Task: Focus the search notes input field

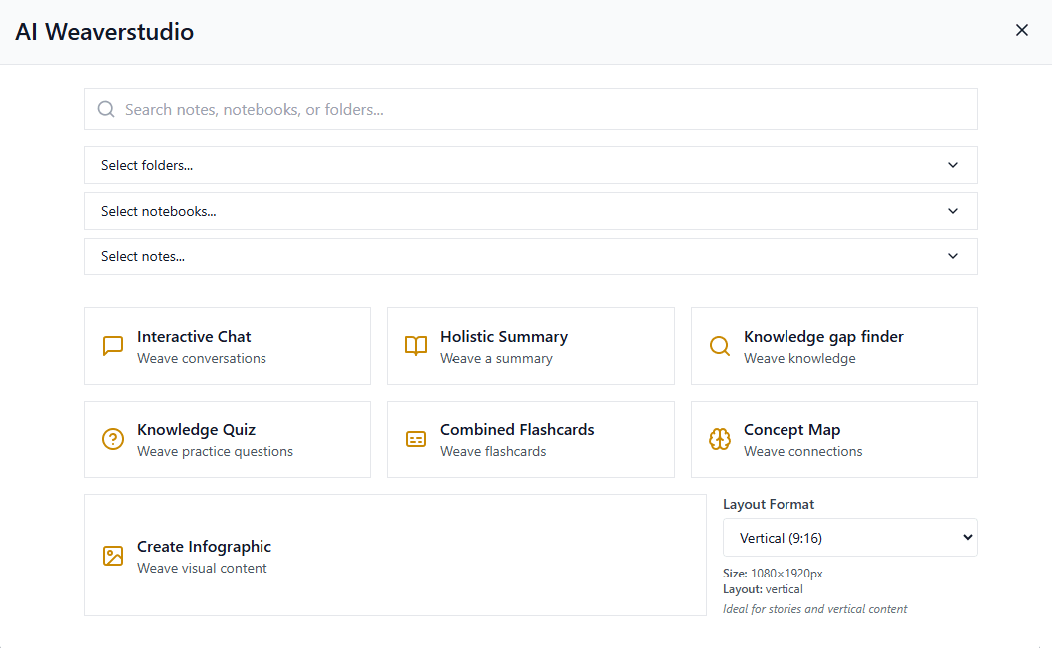Action: tap(531, 109)
